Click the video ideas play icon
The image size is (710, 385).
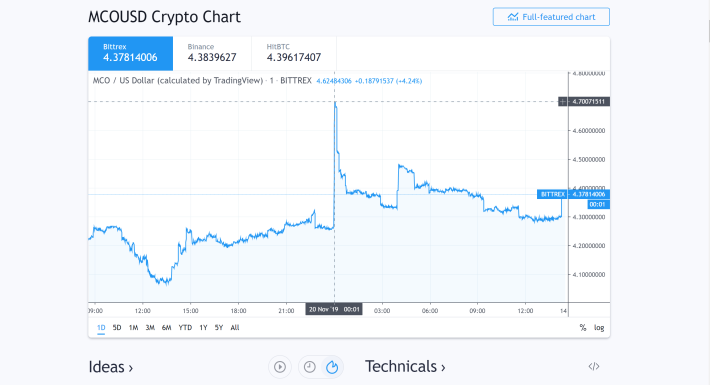click(x=280, y=367)
